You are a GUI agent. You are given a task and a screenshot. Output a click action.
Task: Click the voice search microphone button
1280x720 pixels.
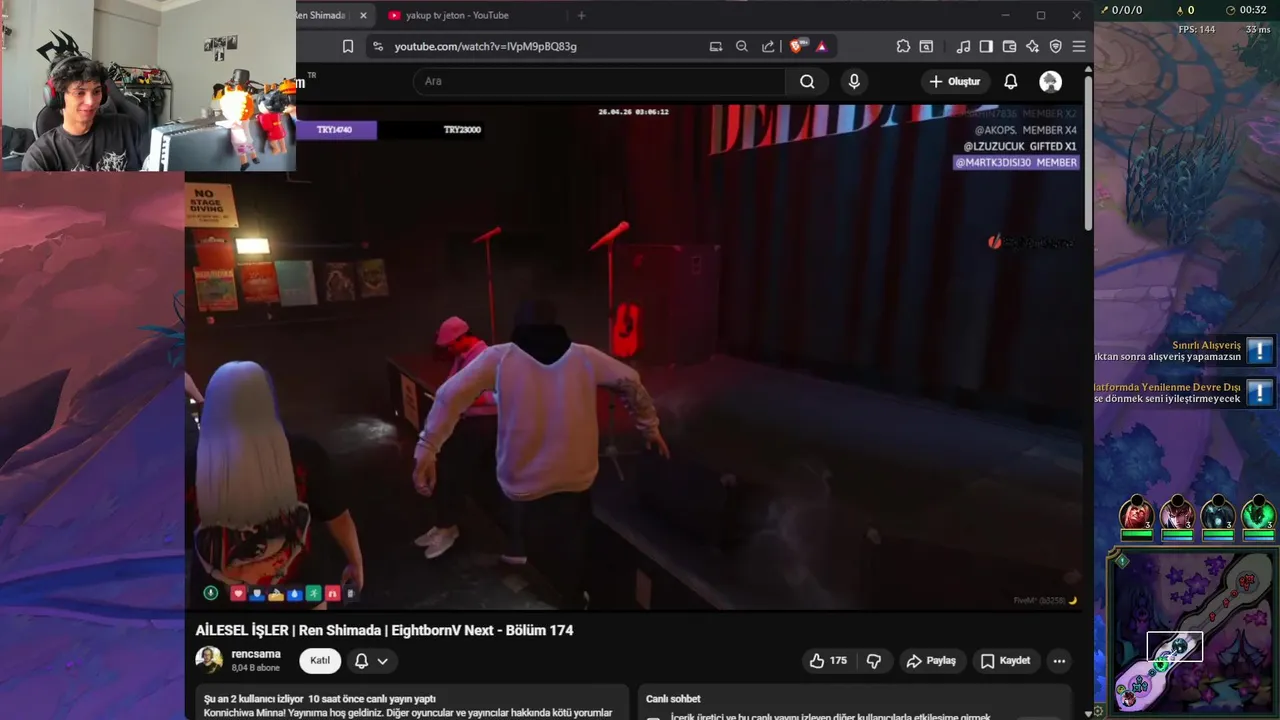click(854, 81)
